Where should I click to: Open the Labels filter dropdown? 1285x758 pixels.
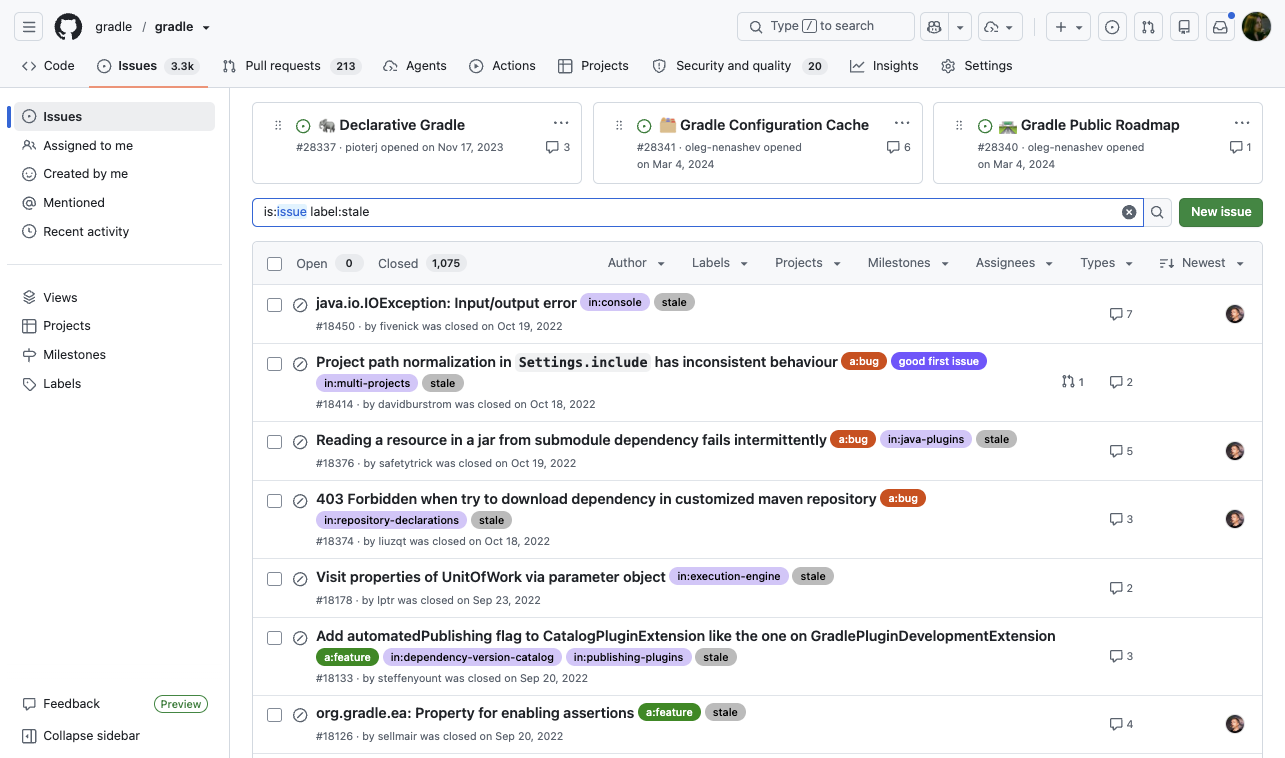point(719,263)
